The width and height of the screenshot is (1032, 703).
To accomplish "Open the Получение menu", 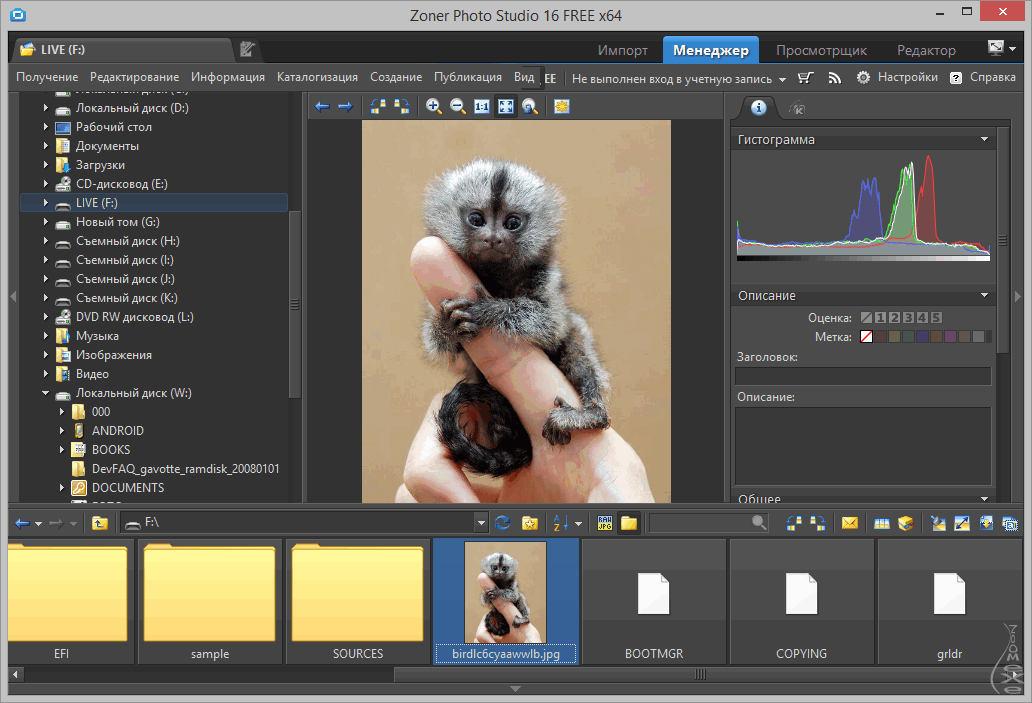I will [x=47, y=77].
